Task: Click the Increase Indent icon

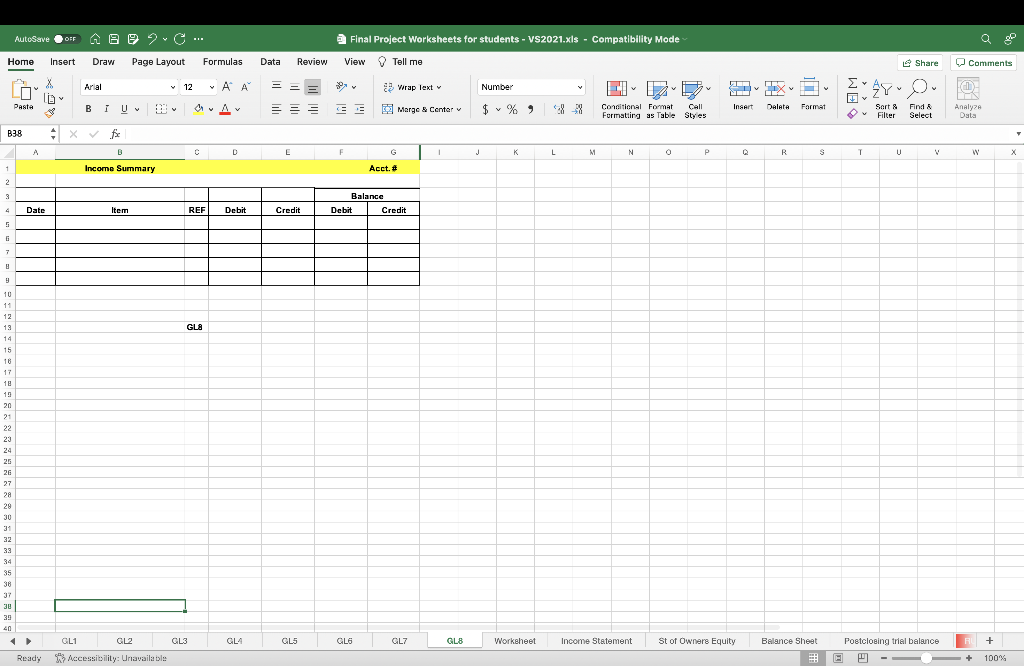Action: point(359,109)
